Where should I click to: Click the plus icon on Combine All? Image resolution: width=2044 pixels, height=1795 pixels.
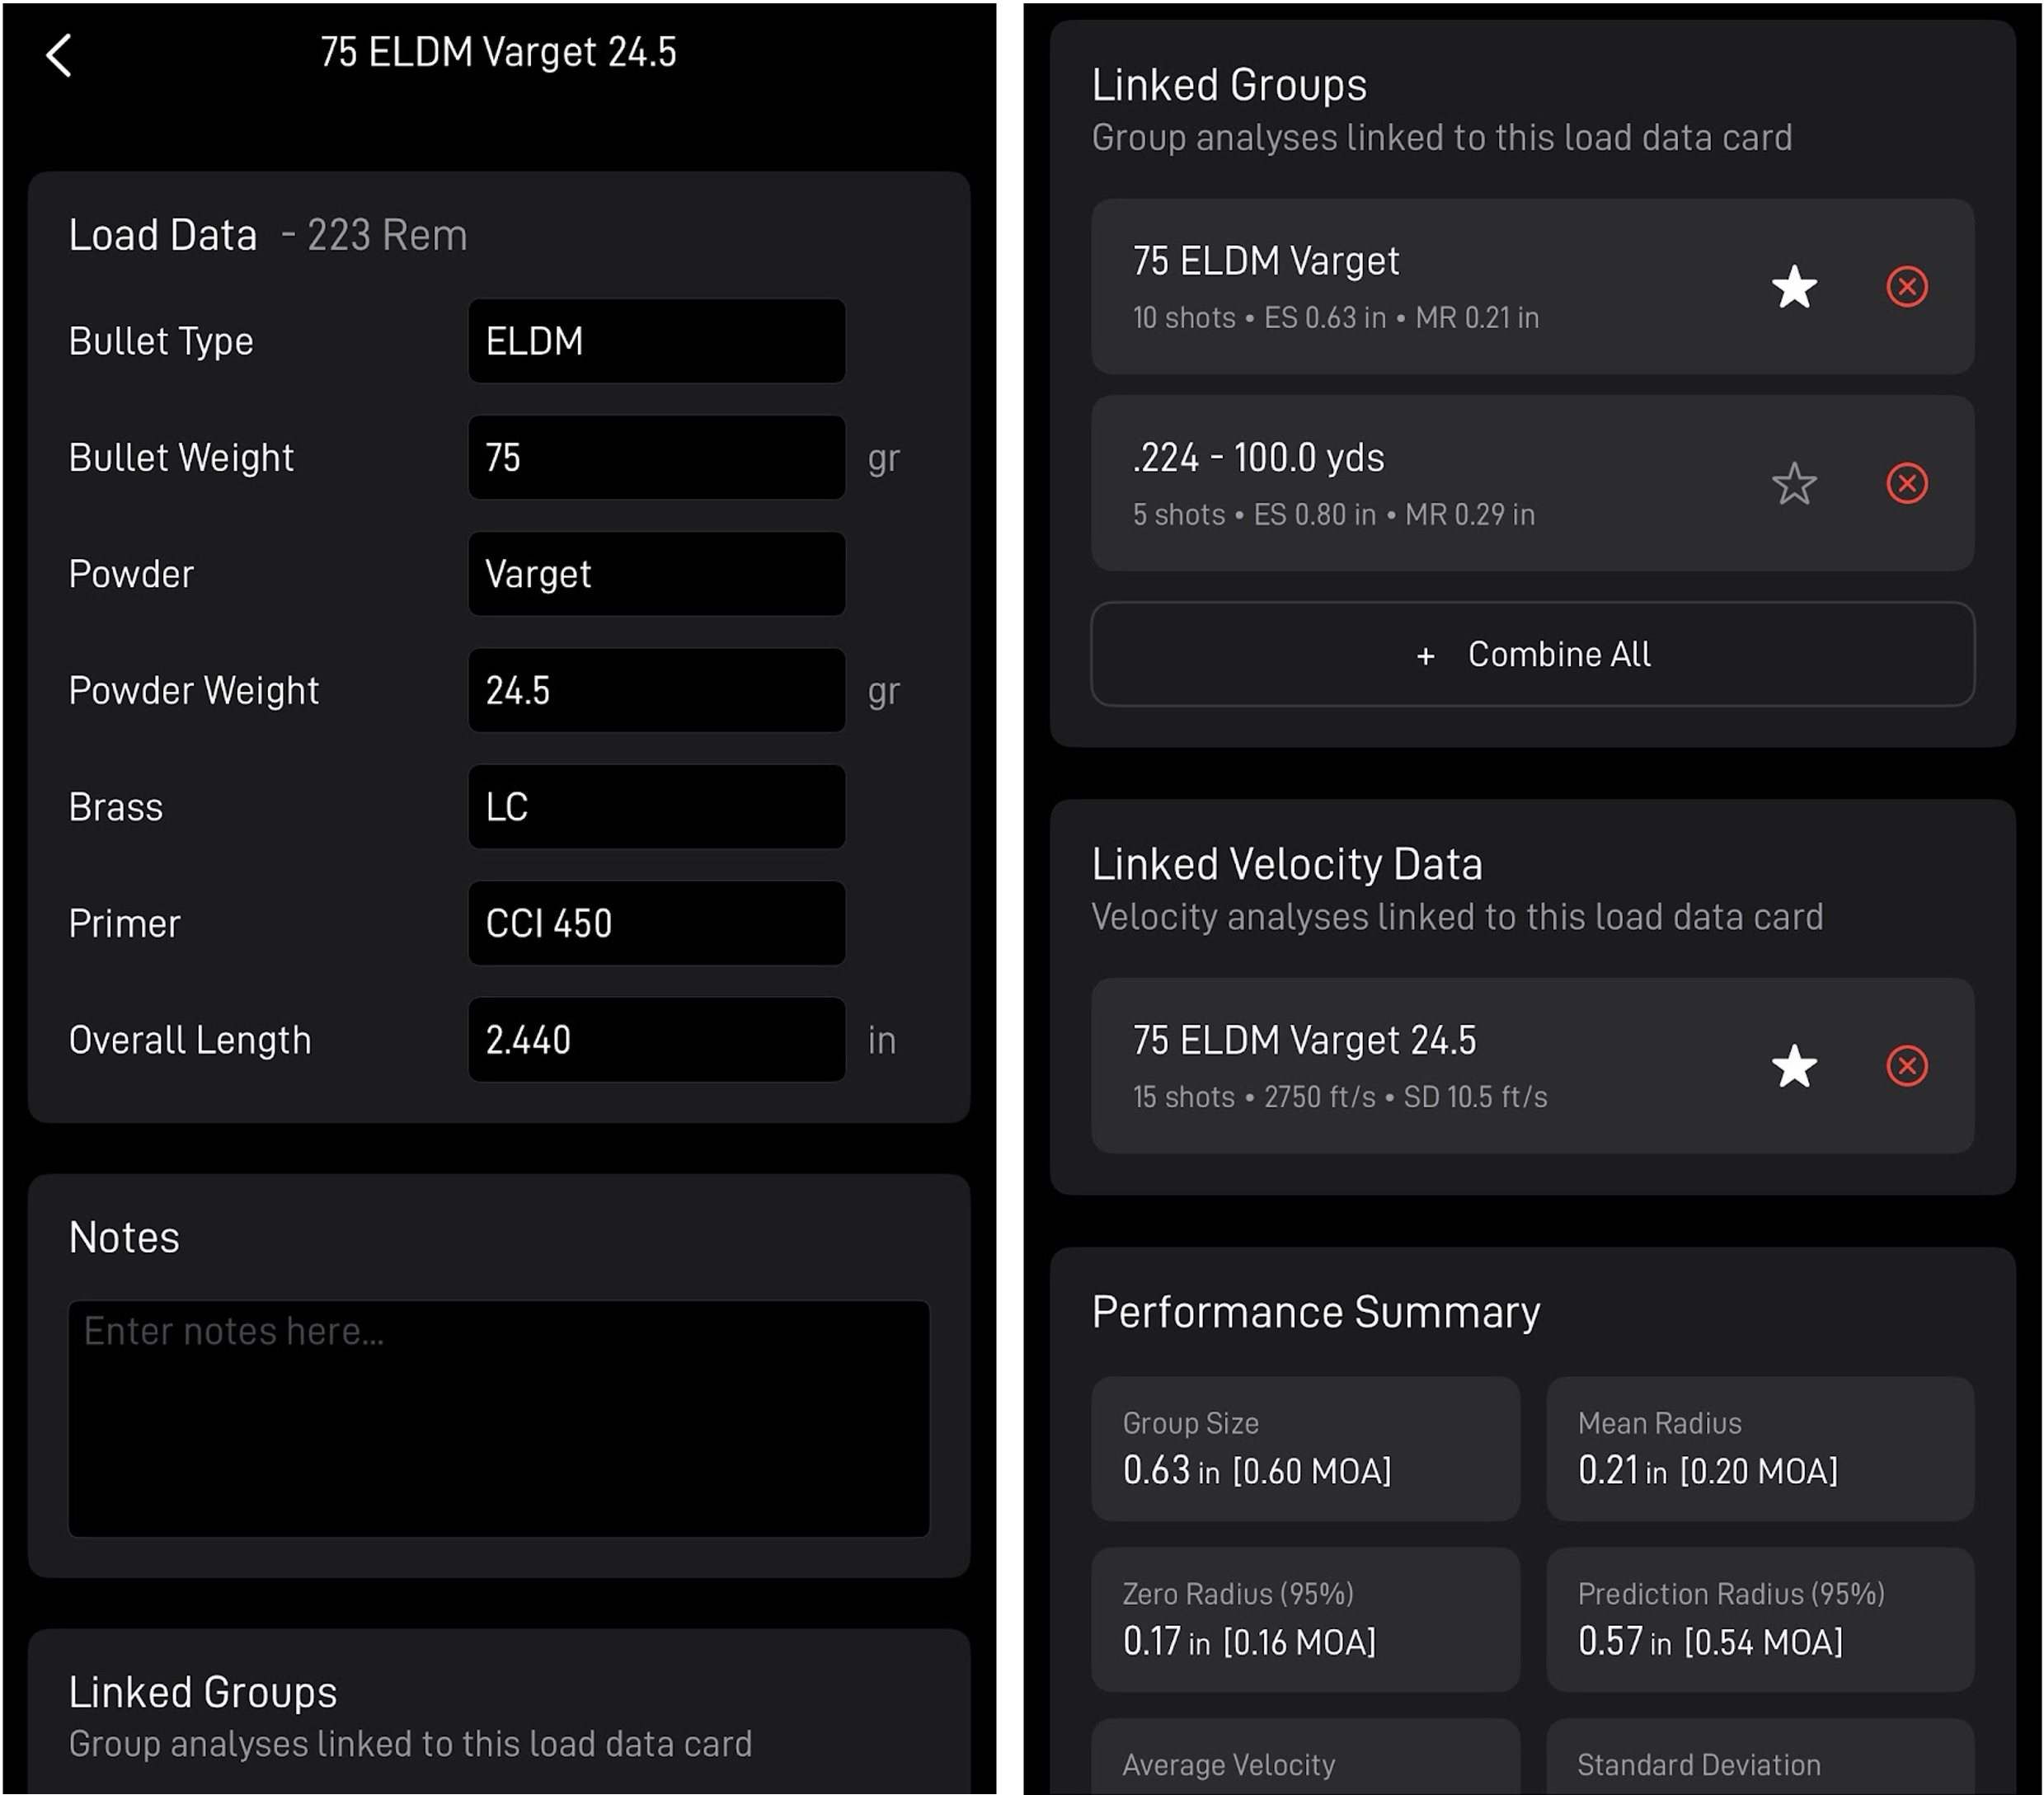[1424, 655]
